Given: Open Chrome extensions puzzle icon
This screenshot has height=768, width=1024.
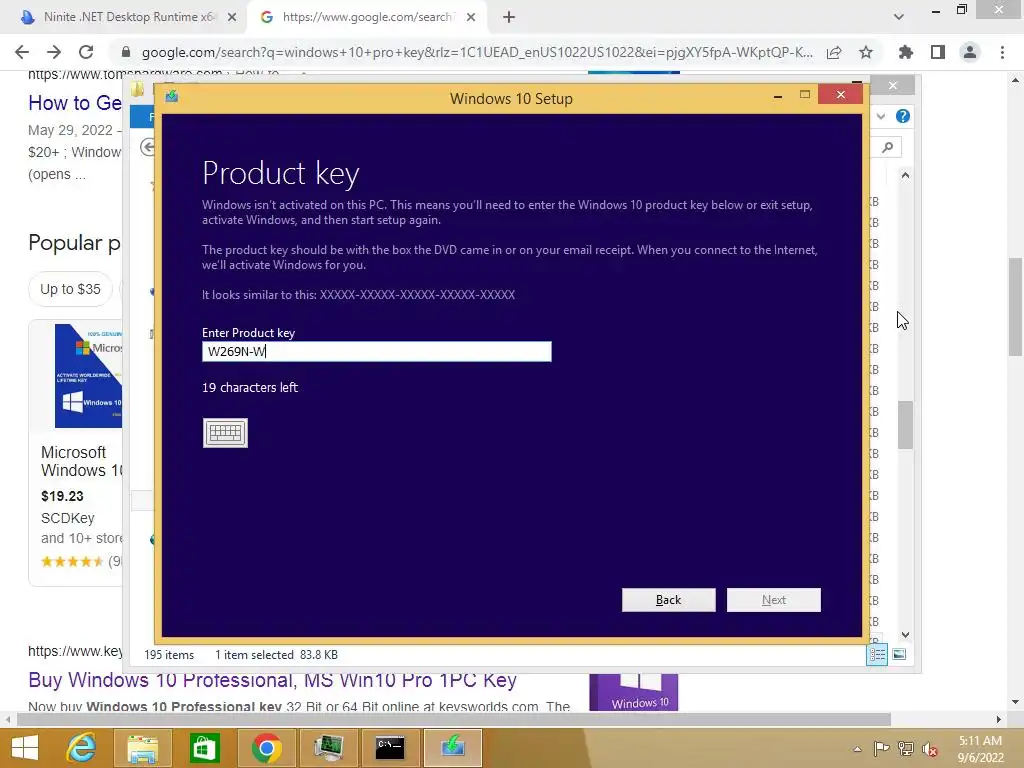Looking at the screenshot, I should pyautogui.click(x=906, y=52).
